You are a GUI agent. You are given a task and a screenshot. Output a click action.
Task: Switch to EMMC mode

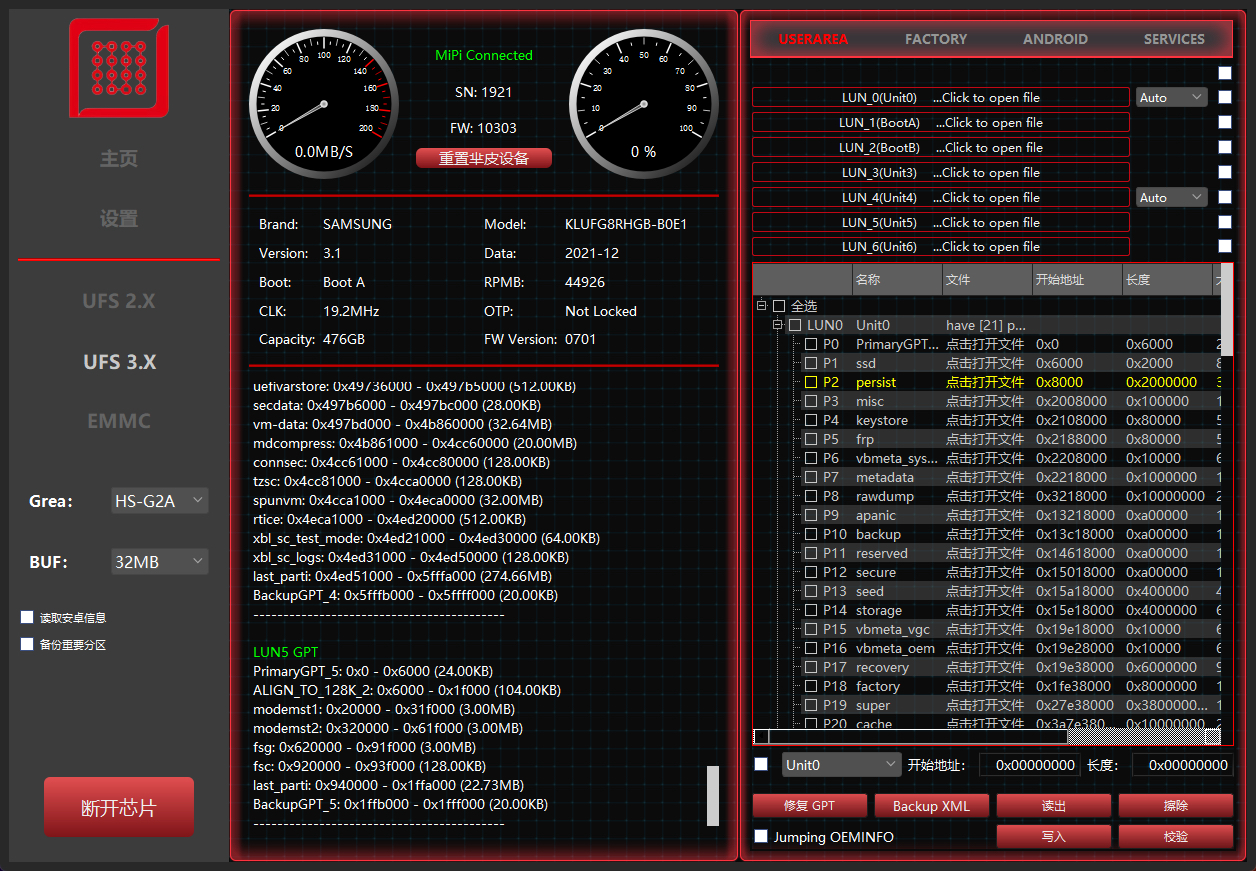pos(118,421)
